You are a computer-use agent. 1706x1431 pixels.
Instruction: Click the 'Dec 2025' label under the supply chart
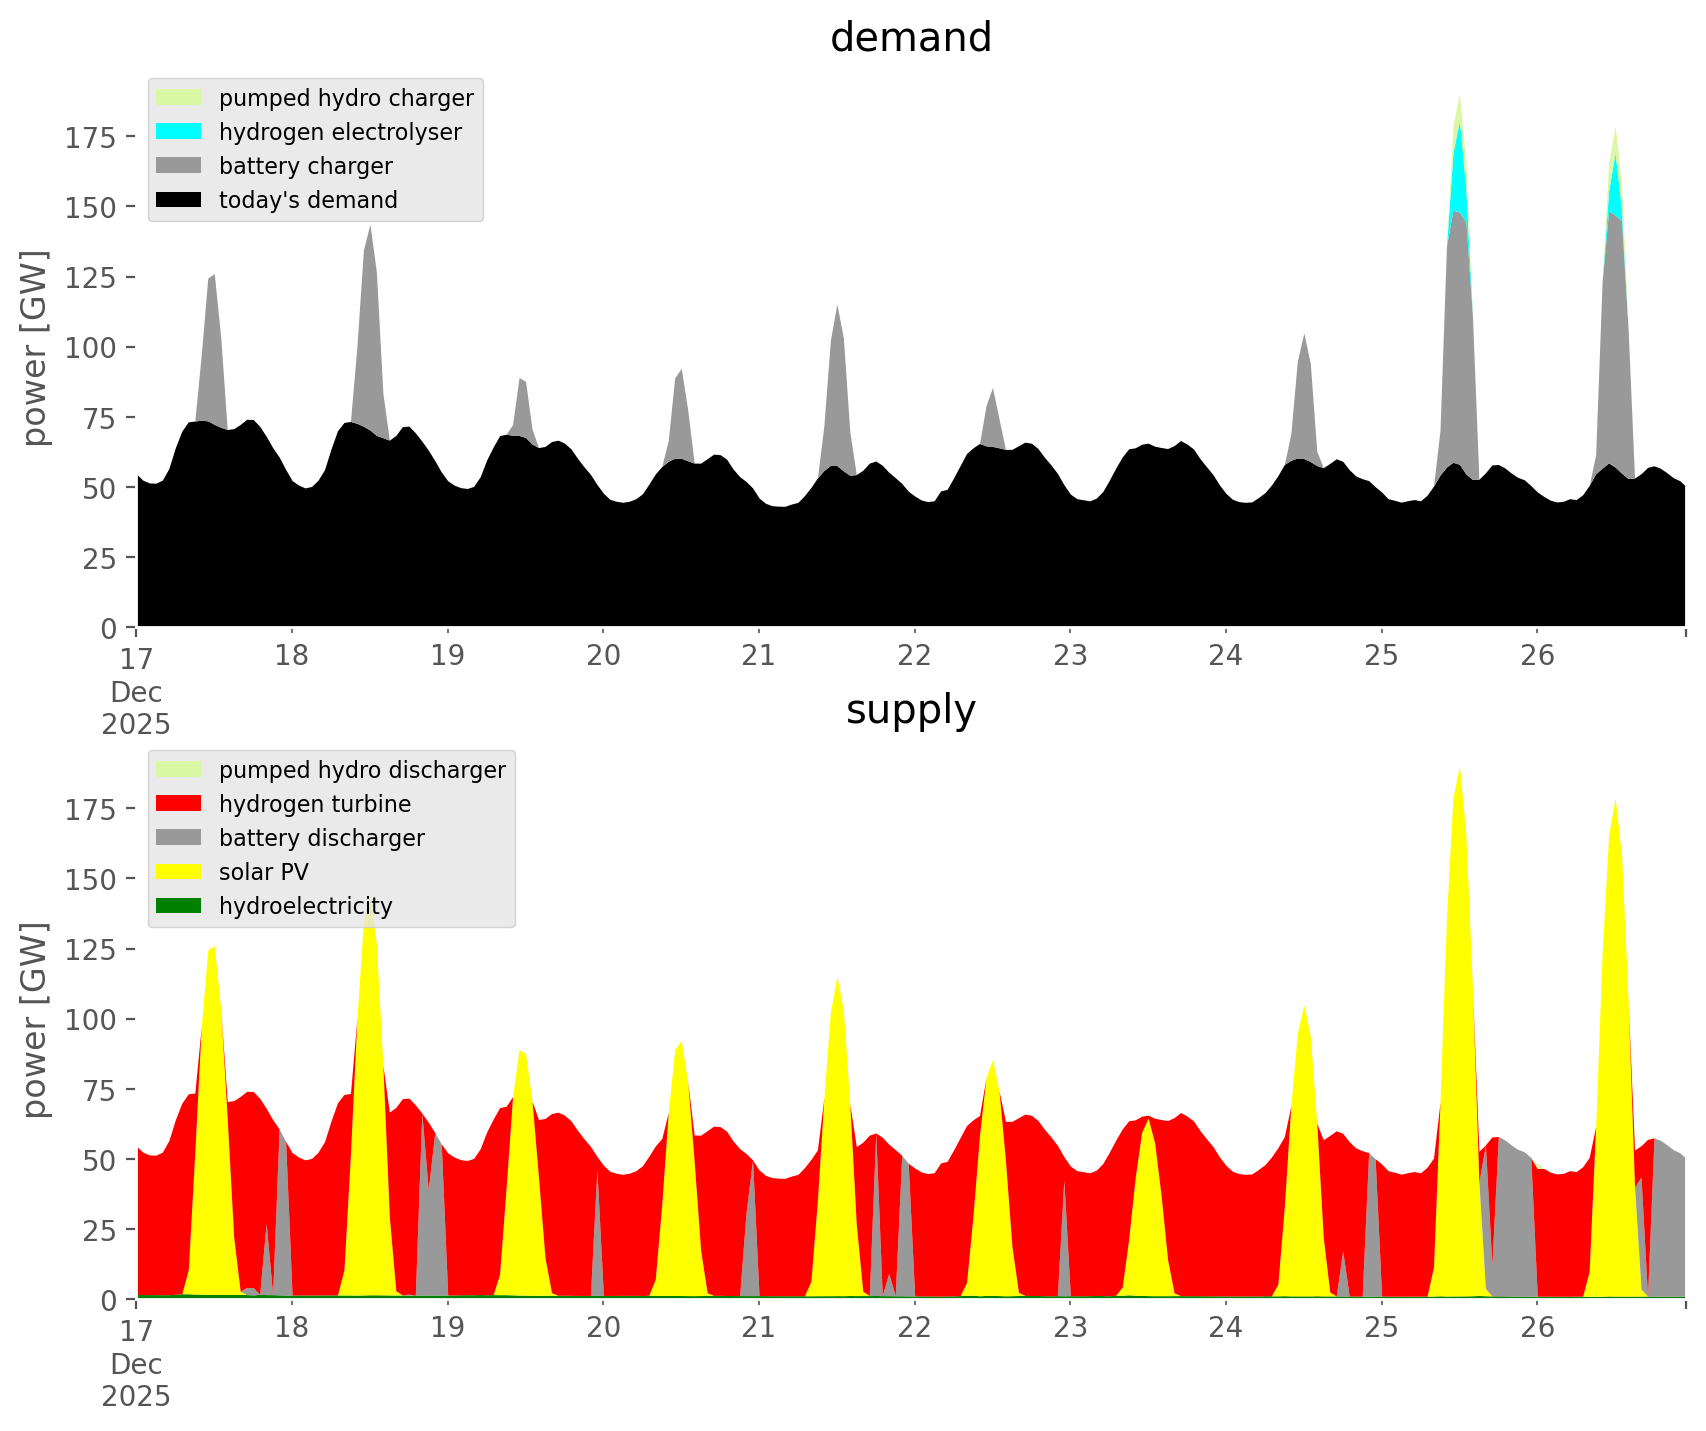136,1380
